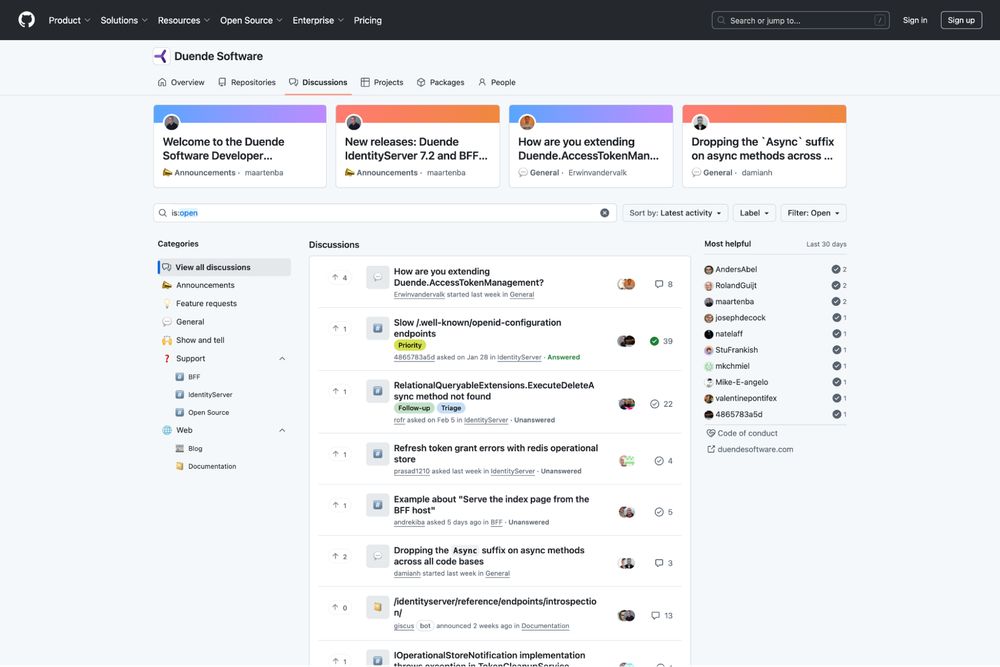Screen dimensions: 1000x667
Task: Open the Filter: Open dropdown
Action: coord(813,213)
